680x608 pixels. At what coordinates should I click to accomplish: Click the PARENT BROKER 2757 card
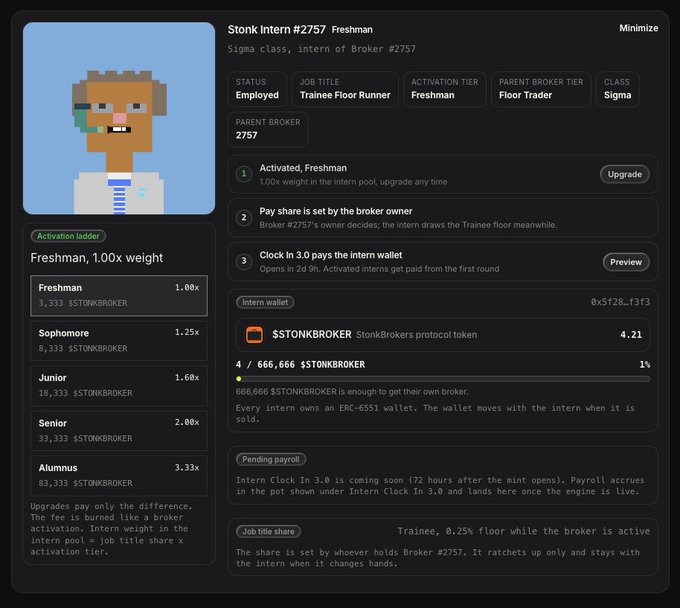coord(268,129)
